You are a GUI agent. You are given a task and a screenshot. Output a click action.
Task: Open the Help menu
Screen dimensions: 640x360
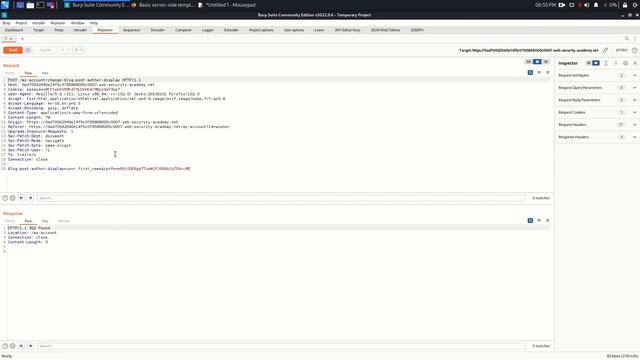coord(94,23)
